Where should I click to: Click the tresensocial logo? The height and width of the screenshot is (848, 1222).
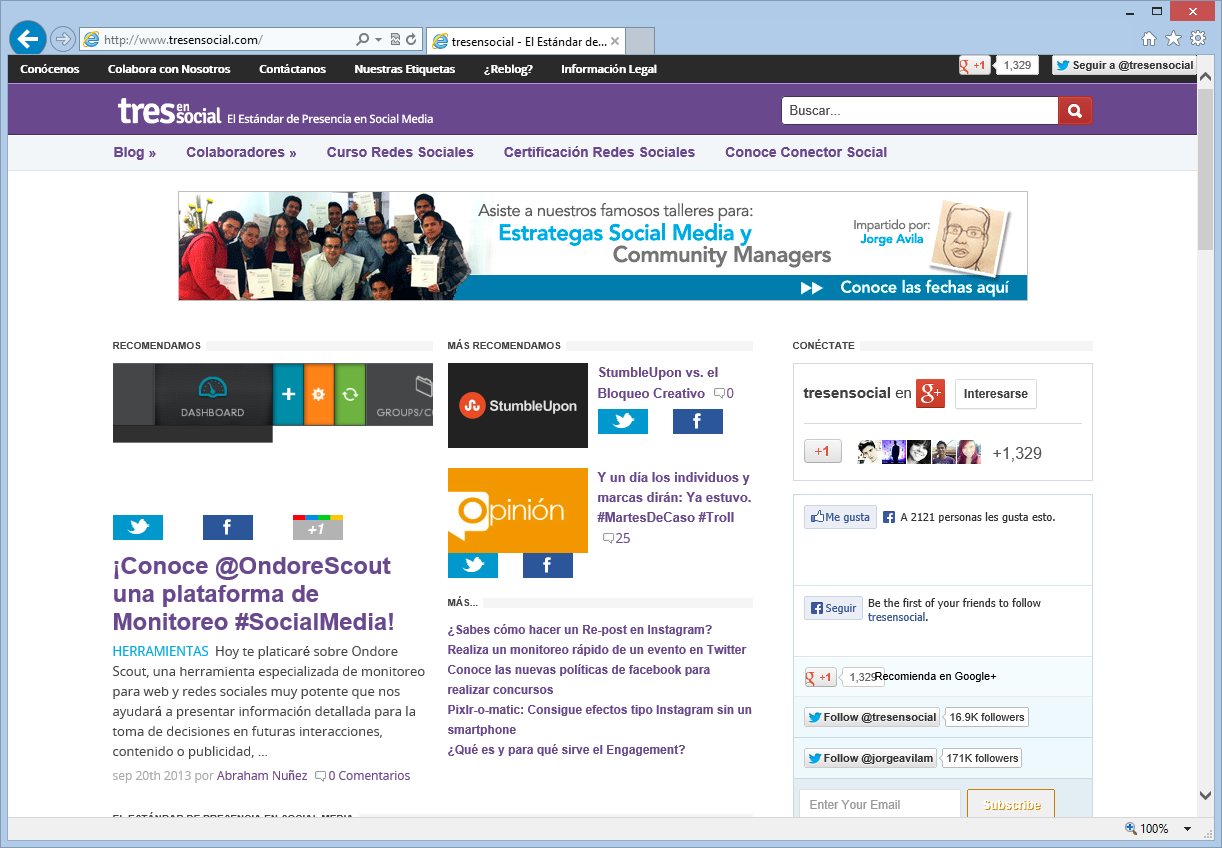tap(169, 111)
